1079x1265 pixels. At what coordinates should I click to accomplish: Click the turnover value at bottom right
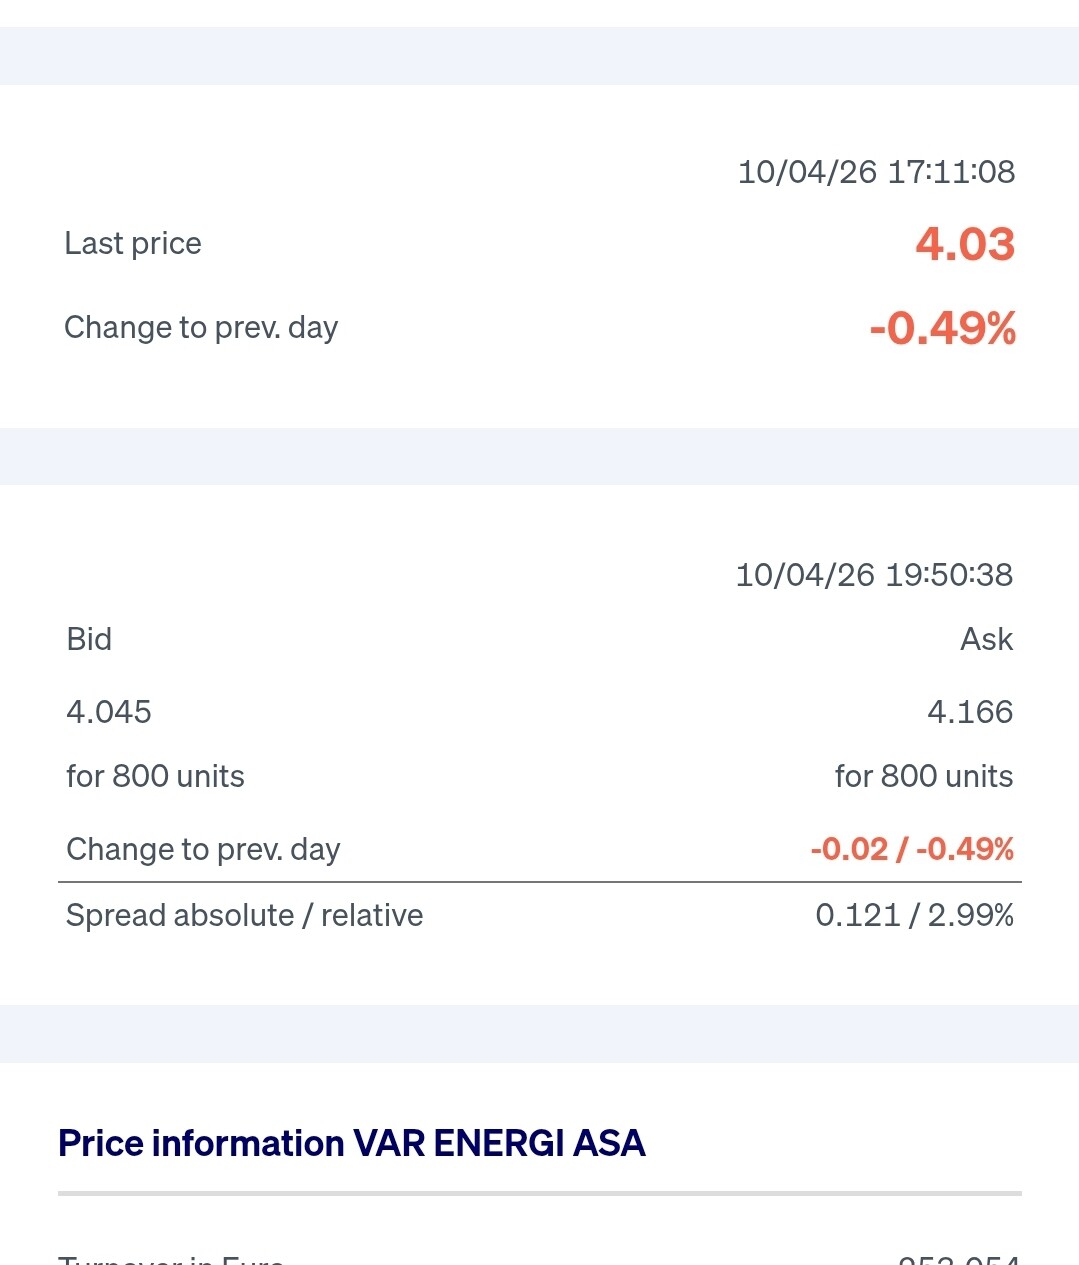[x=959, y=1258]
